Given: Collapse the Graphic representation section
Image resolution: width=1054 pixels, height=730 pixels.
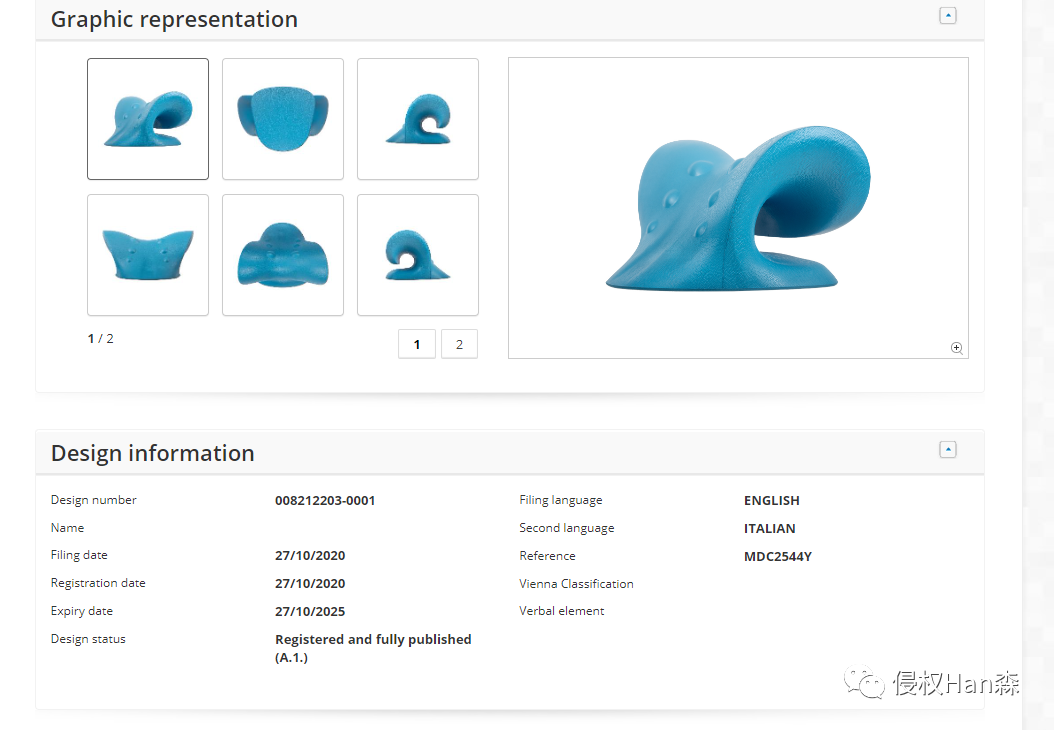Looking at the screenshot, I should point(948,15).
